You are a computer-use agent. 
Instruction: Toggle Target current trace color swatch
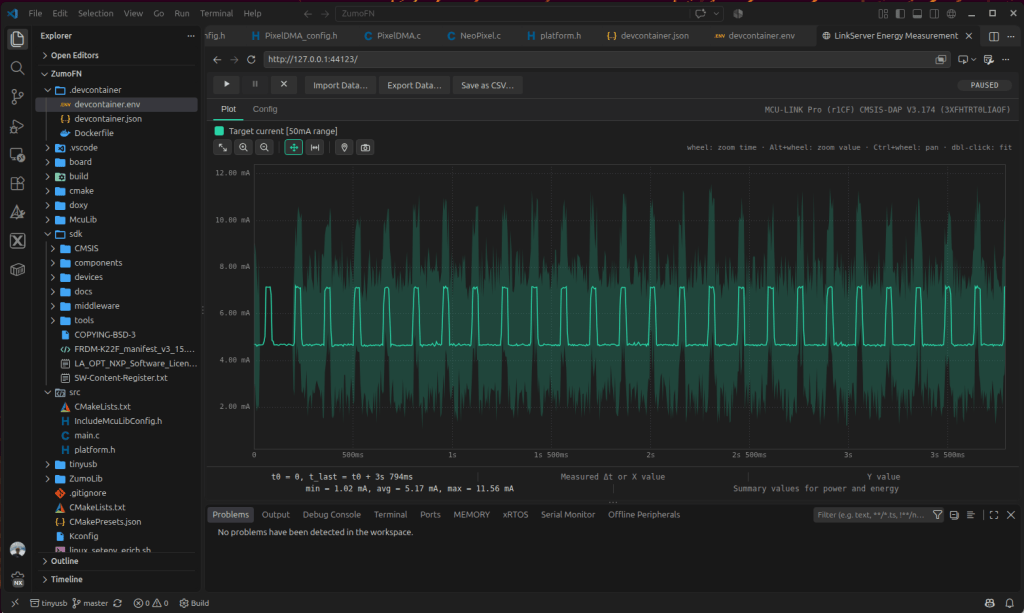pyautogui.click(x=219, y=131)
